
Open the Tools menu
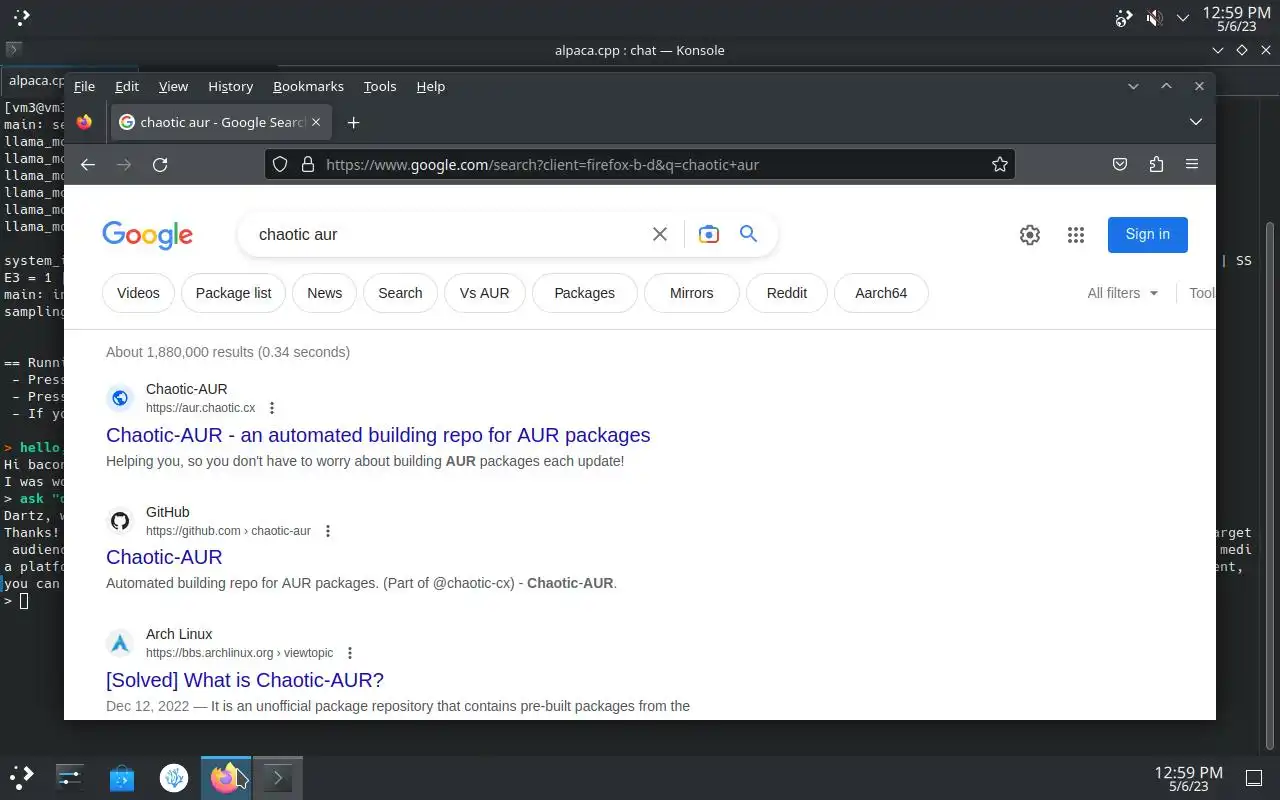(380, 86)
